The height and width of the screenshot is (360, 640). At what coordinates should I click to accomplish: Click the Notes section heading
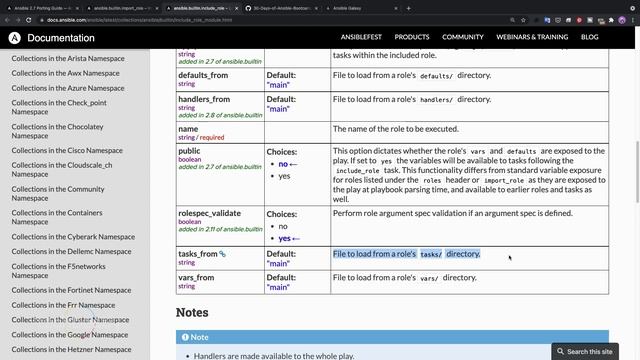[x=192, y=312]
